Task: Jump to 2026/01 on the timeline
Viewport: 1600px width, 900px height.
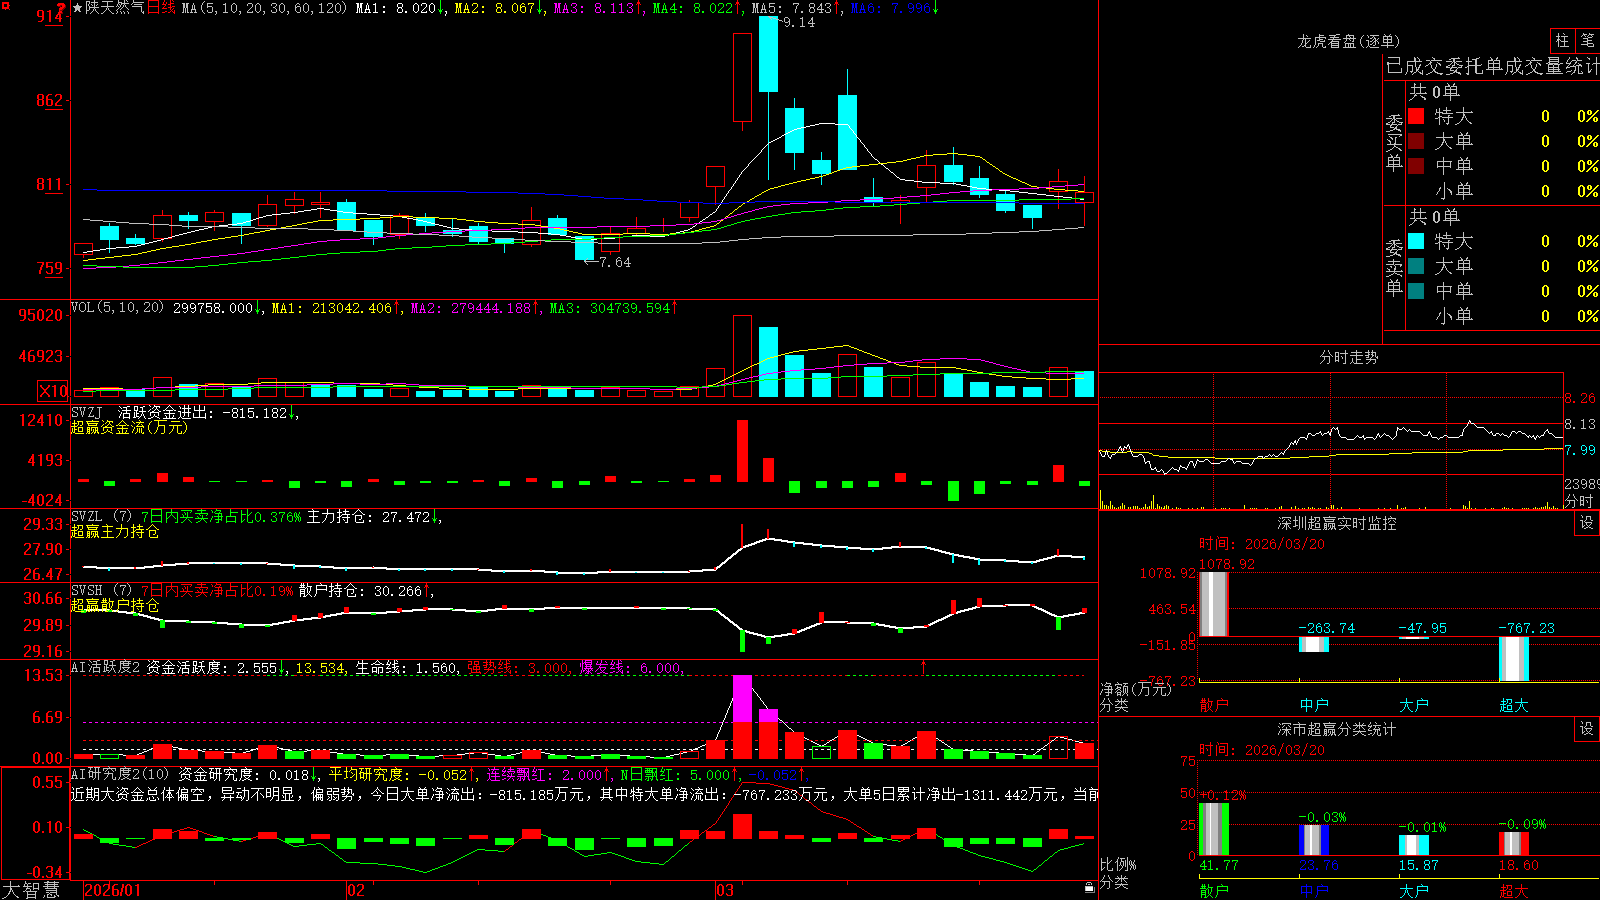Action: tap(113, 890)
